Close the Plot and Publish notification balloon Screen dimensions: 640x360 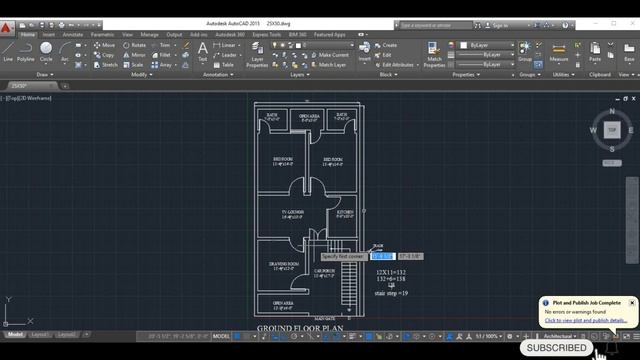coord(632,303)
